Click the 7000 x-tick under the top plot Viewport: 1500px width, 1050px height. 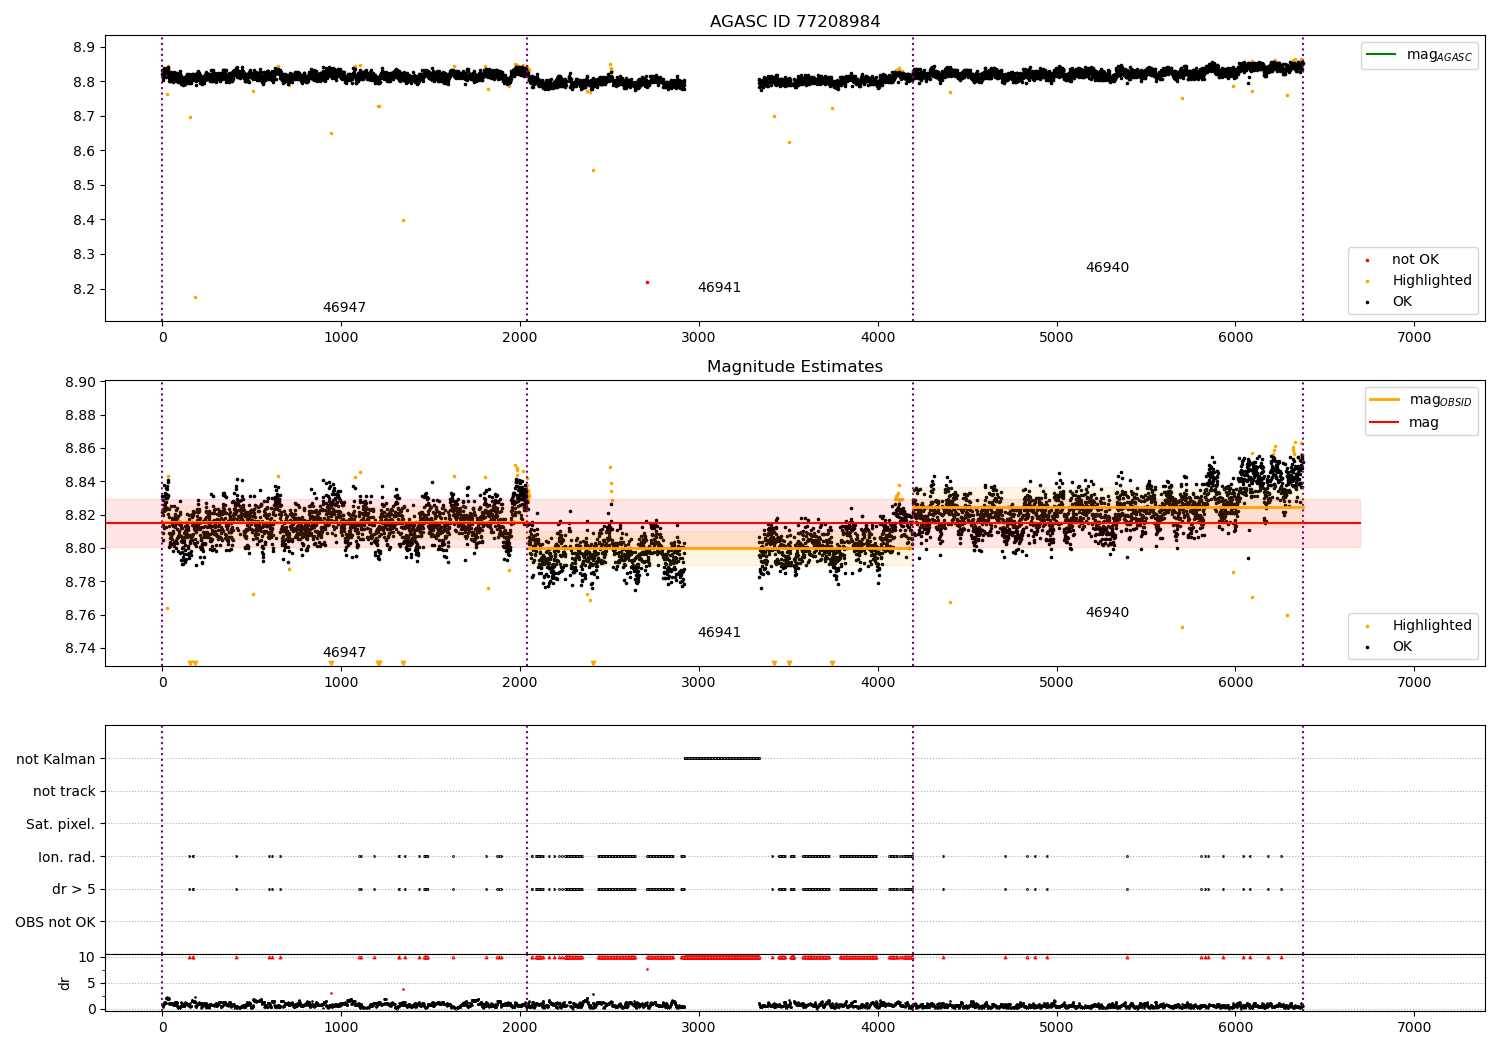pyautogui.click(x=1414, y=337)
